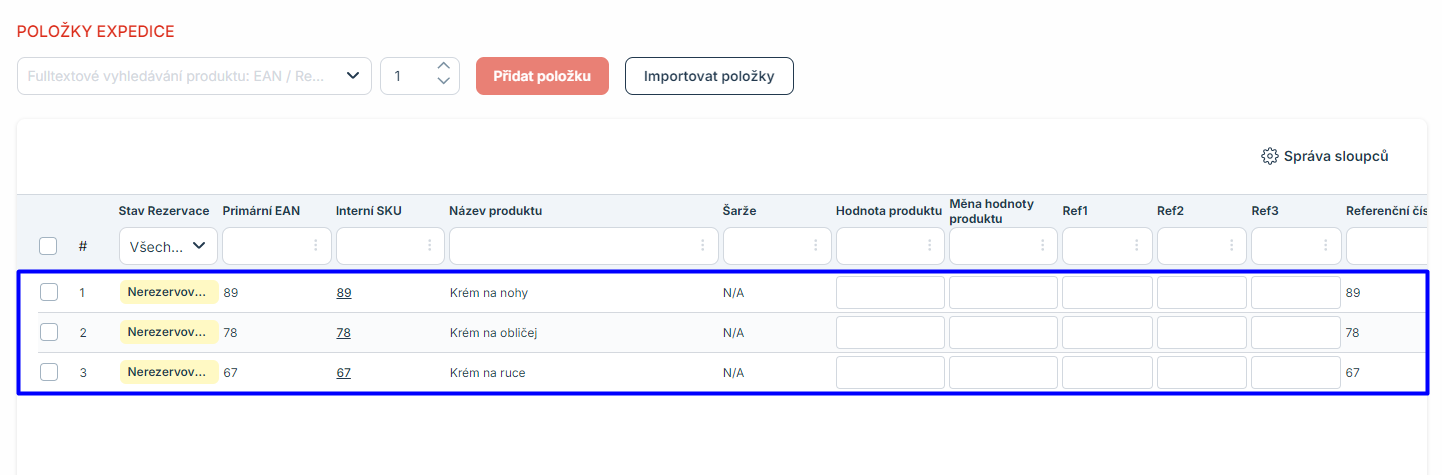
Task: Click three-dot icon in Ref2 filter field
Action: (1231, 245)
